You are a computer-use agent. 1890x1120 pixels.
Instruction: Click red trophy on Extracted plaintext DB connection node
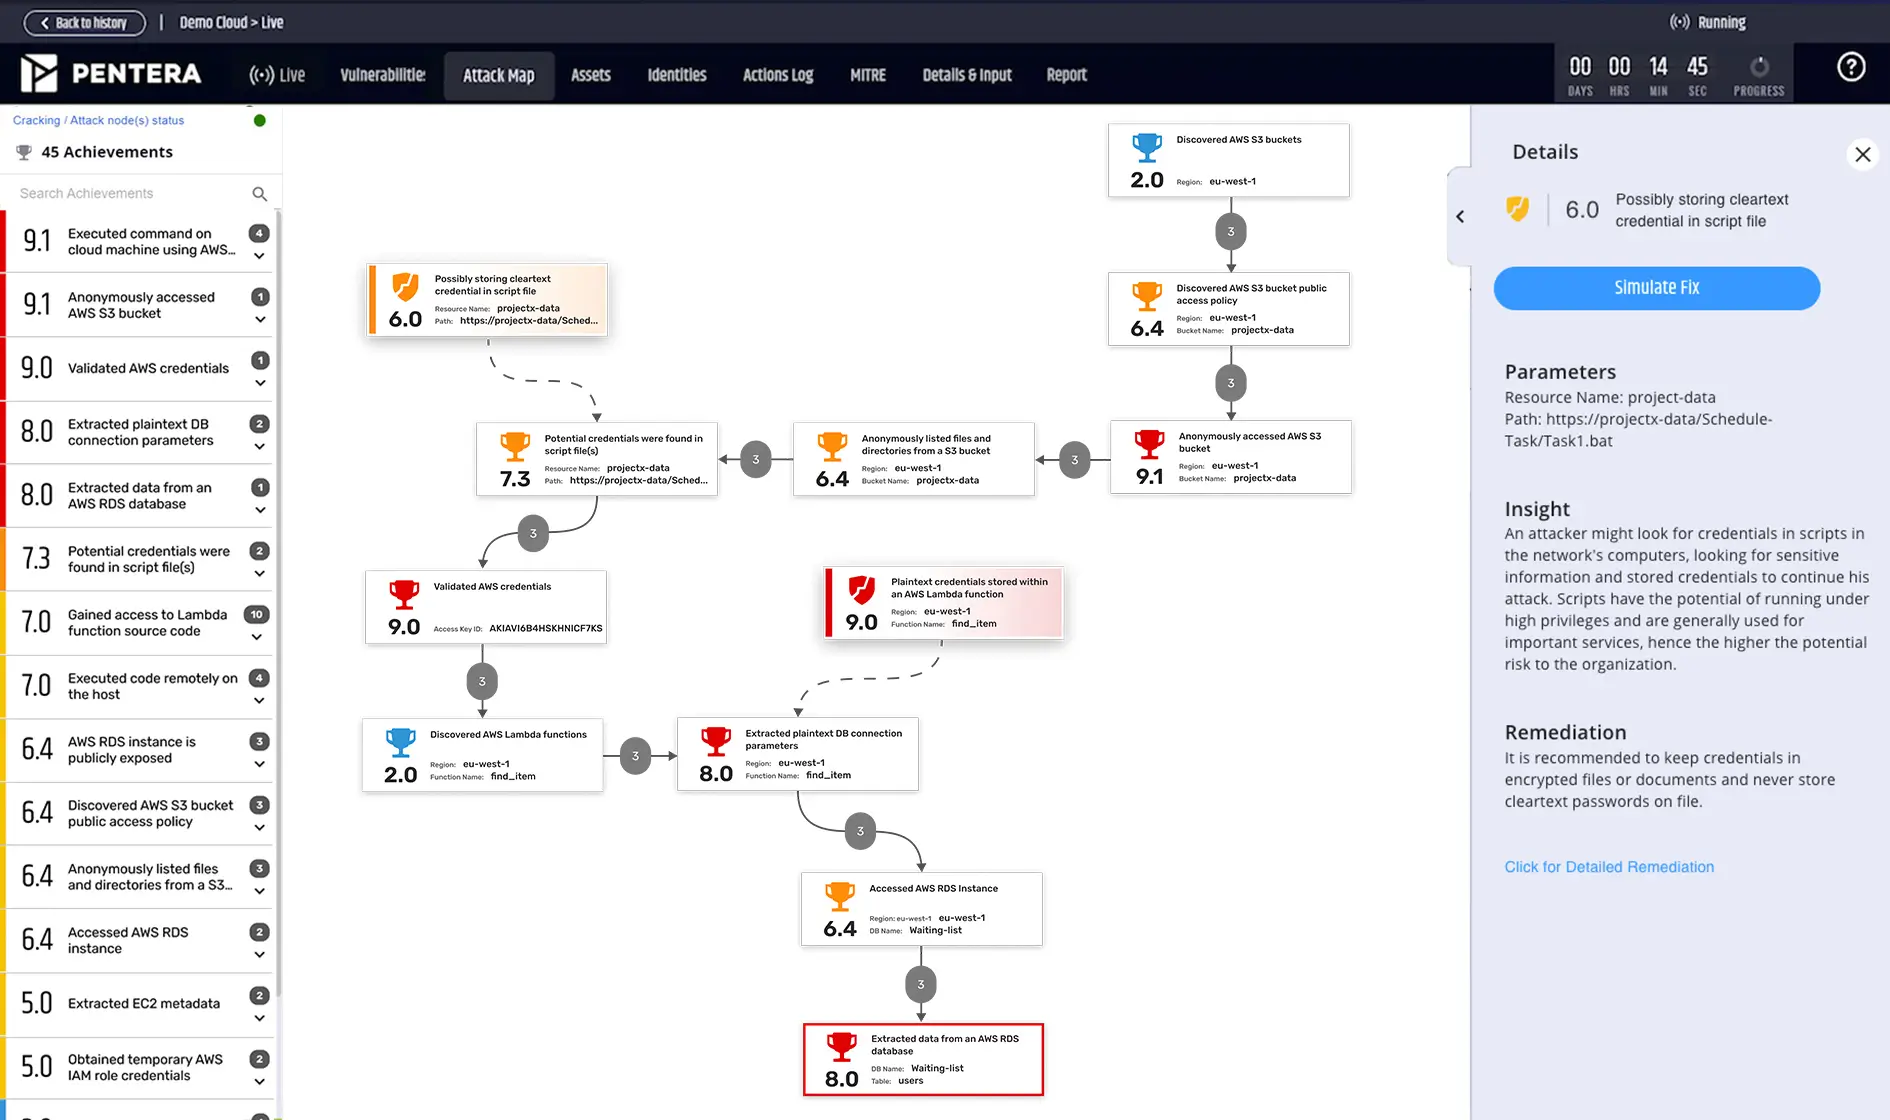coord(716,741)
